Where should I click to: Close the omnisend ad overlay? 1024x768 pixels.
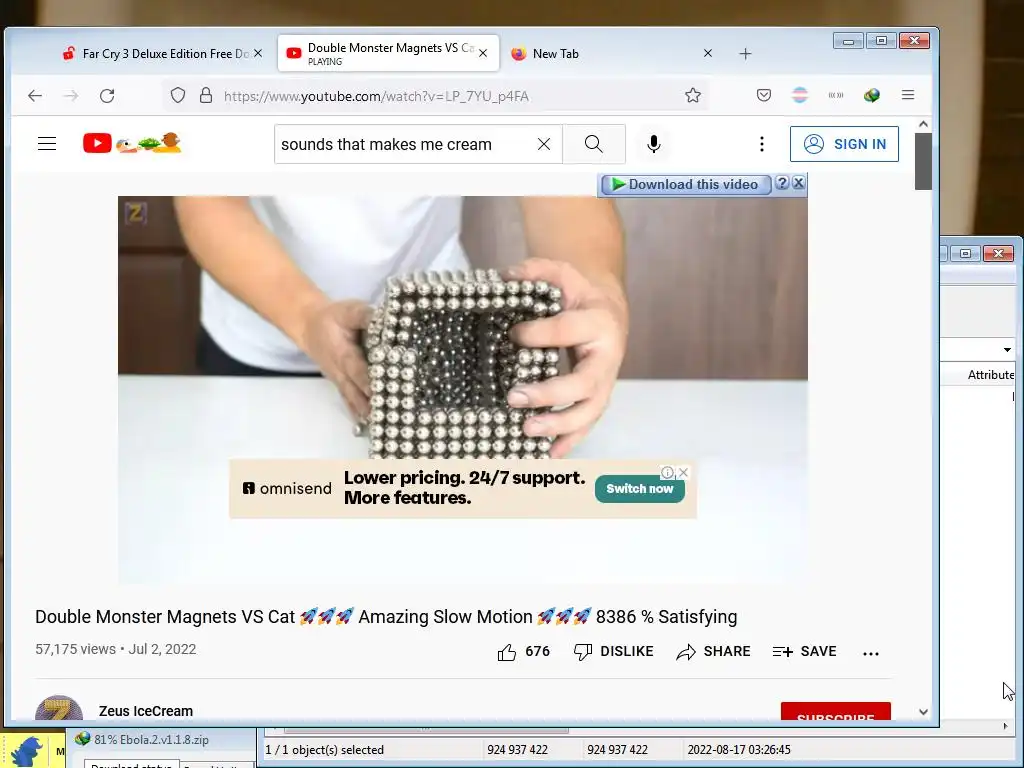684,472
